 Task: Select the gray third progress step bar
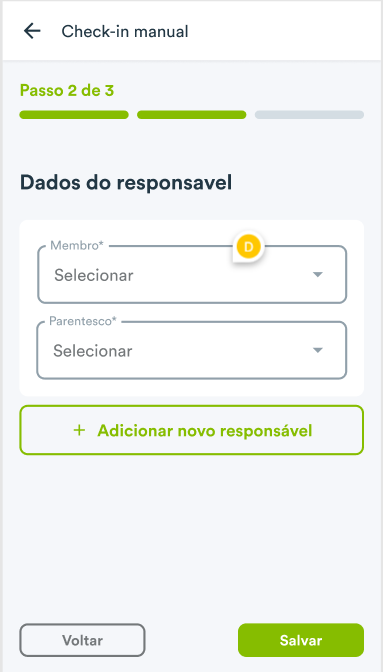[309, 115]
